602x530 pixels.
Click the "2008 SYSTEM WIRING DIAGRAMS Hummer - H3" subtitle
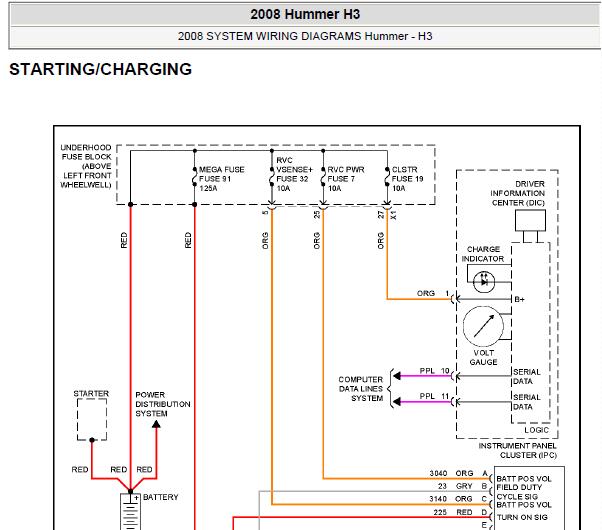(305, 36)
